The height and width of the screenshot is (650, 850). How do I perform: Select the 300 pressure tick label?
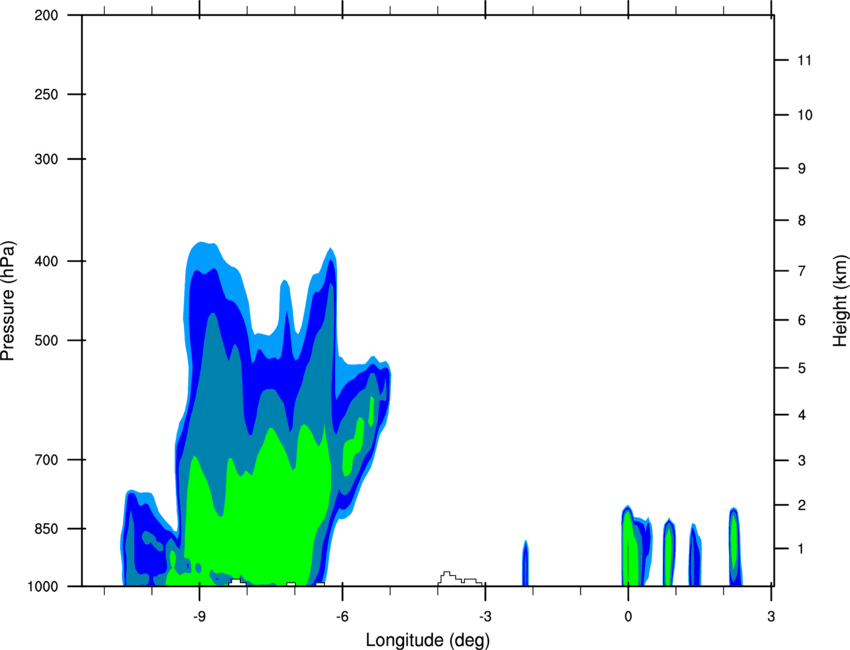coord(46,159)
